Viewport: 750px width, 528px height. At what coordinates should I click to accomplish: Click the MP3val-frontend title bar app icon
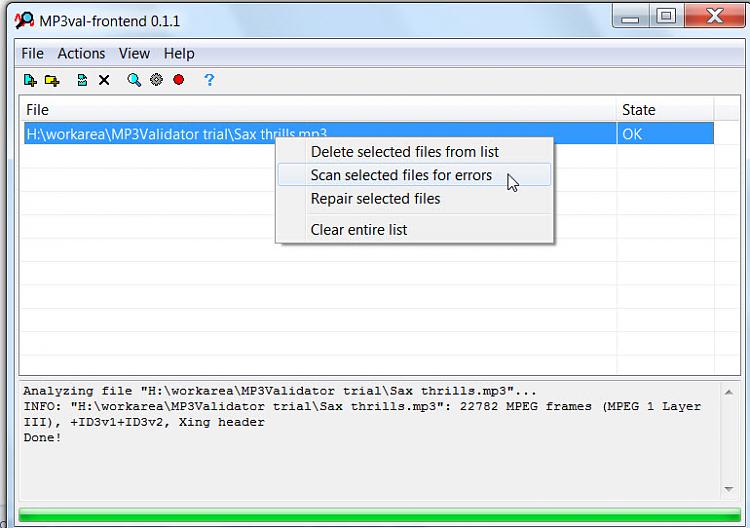coord(24,20)
